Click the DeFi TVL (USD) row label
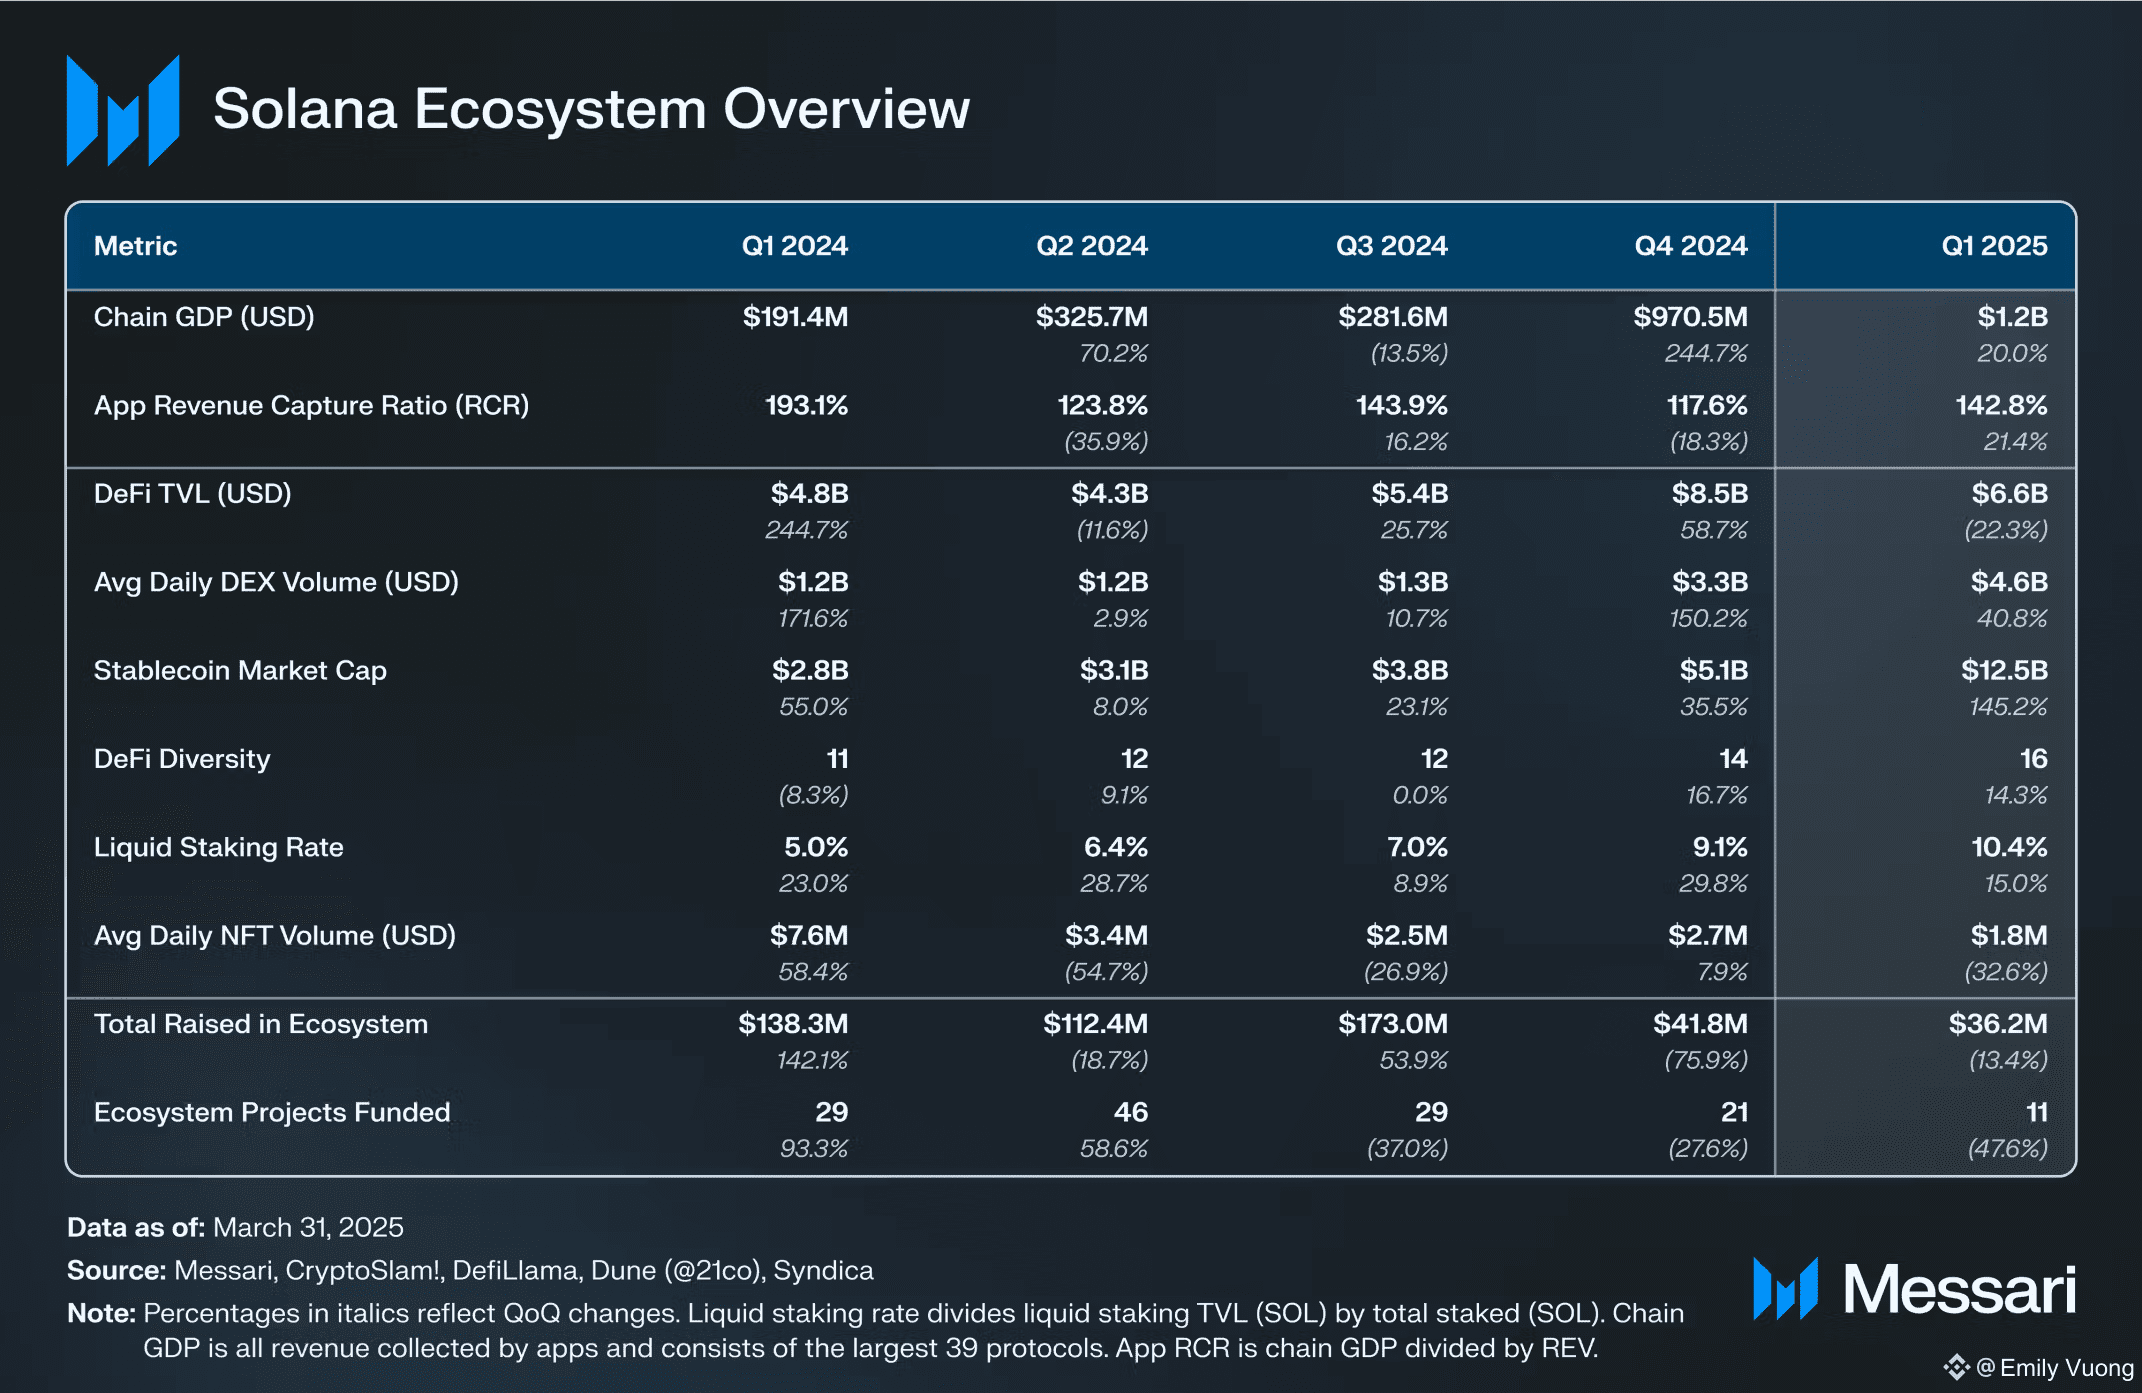2142x1393 pixels. (193, 494)
